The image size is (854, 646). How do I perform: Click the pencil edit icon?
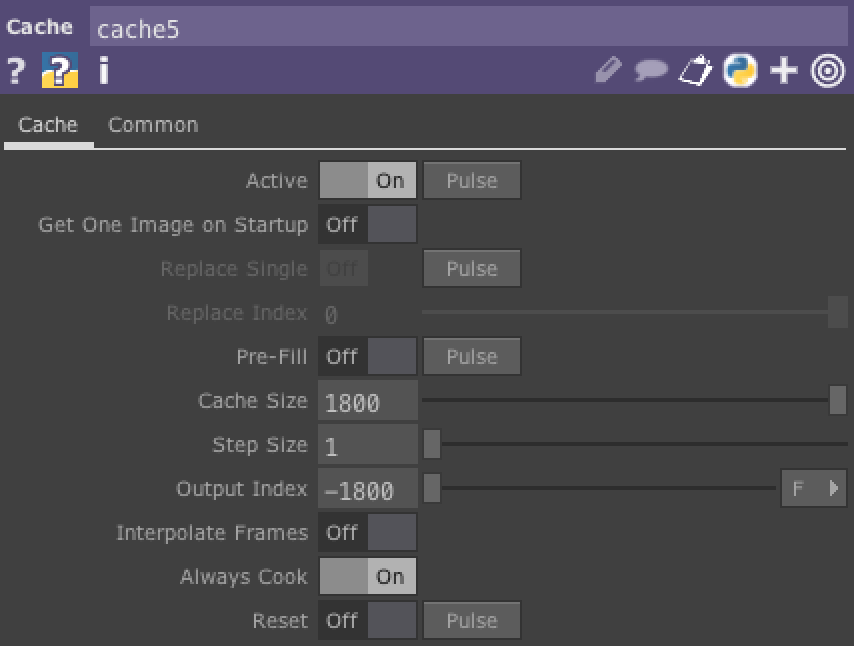click(607, 71)
